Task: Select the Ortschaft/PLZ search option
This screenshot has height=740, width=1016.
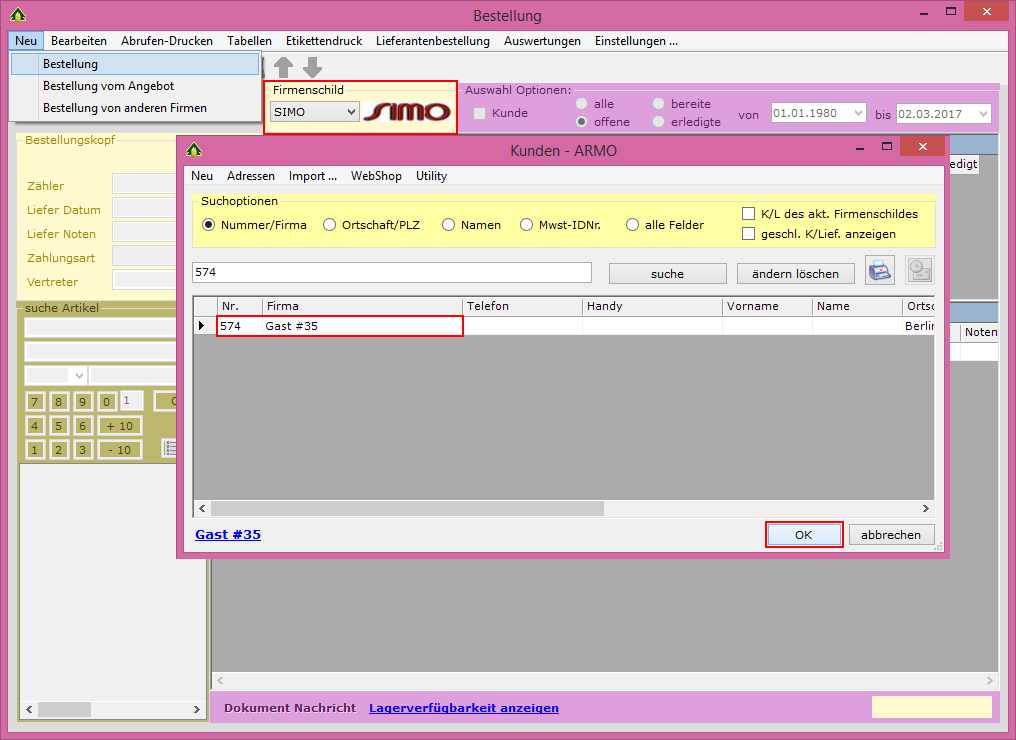Action: pyautogui.click(x=330, y=225)
